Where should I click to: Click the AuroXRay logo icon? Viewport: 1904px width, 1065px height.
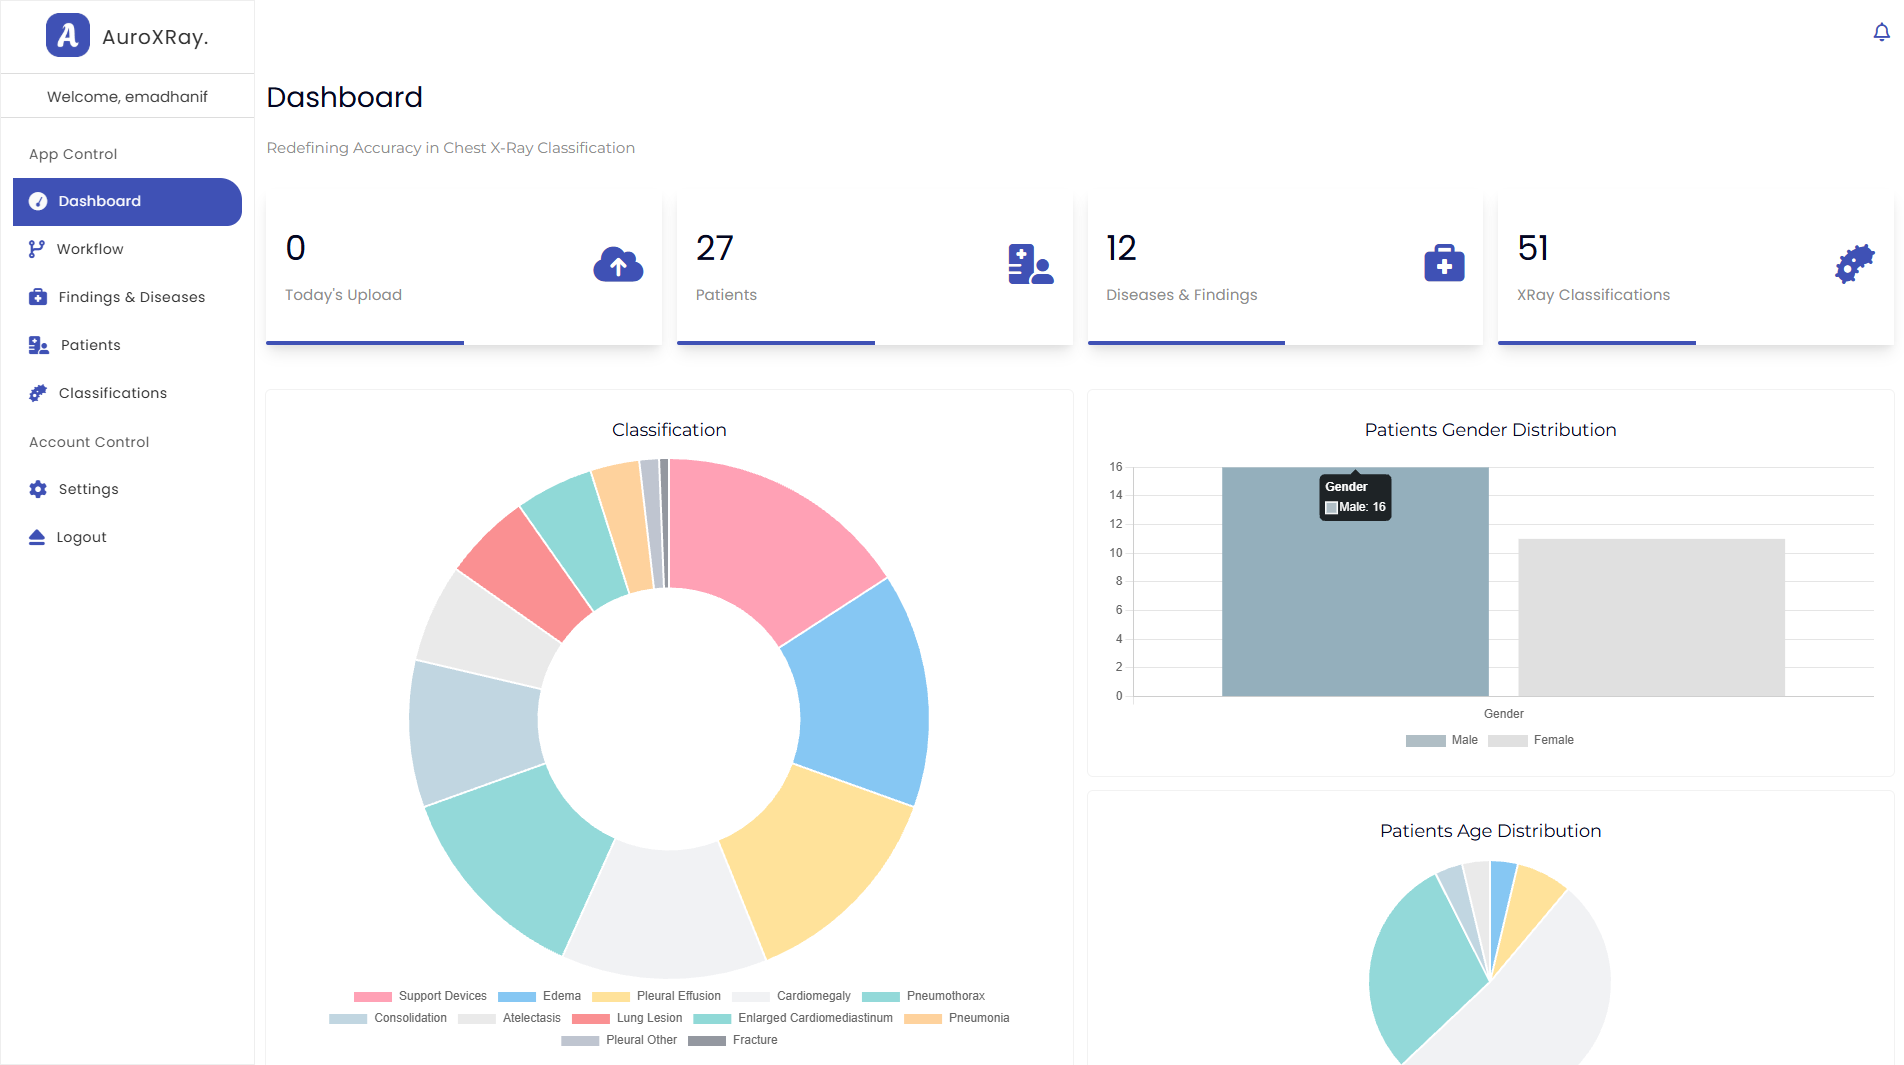[x=67, y=35]
